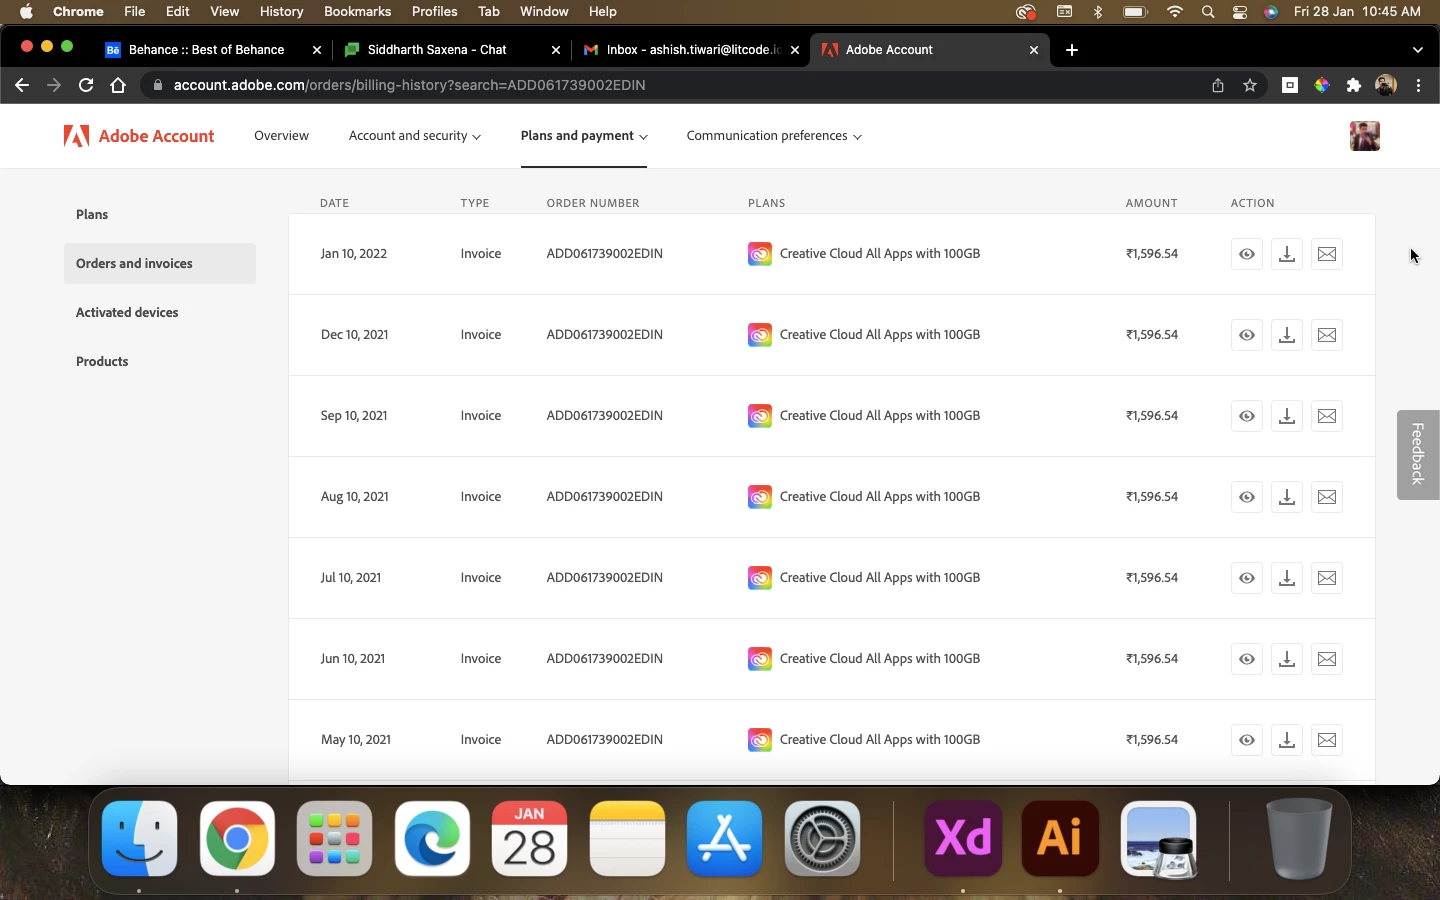The width and height of the screenshot is (1440, 900).
Task: Open the Feedback side tab
Action: click(1418, 455)
